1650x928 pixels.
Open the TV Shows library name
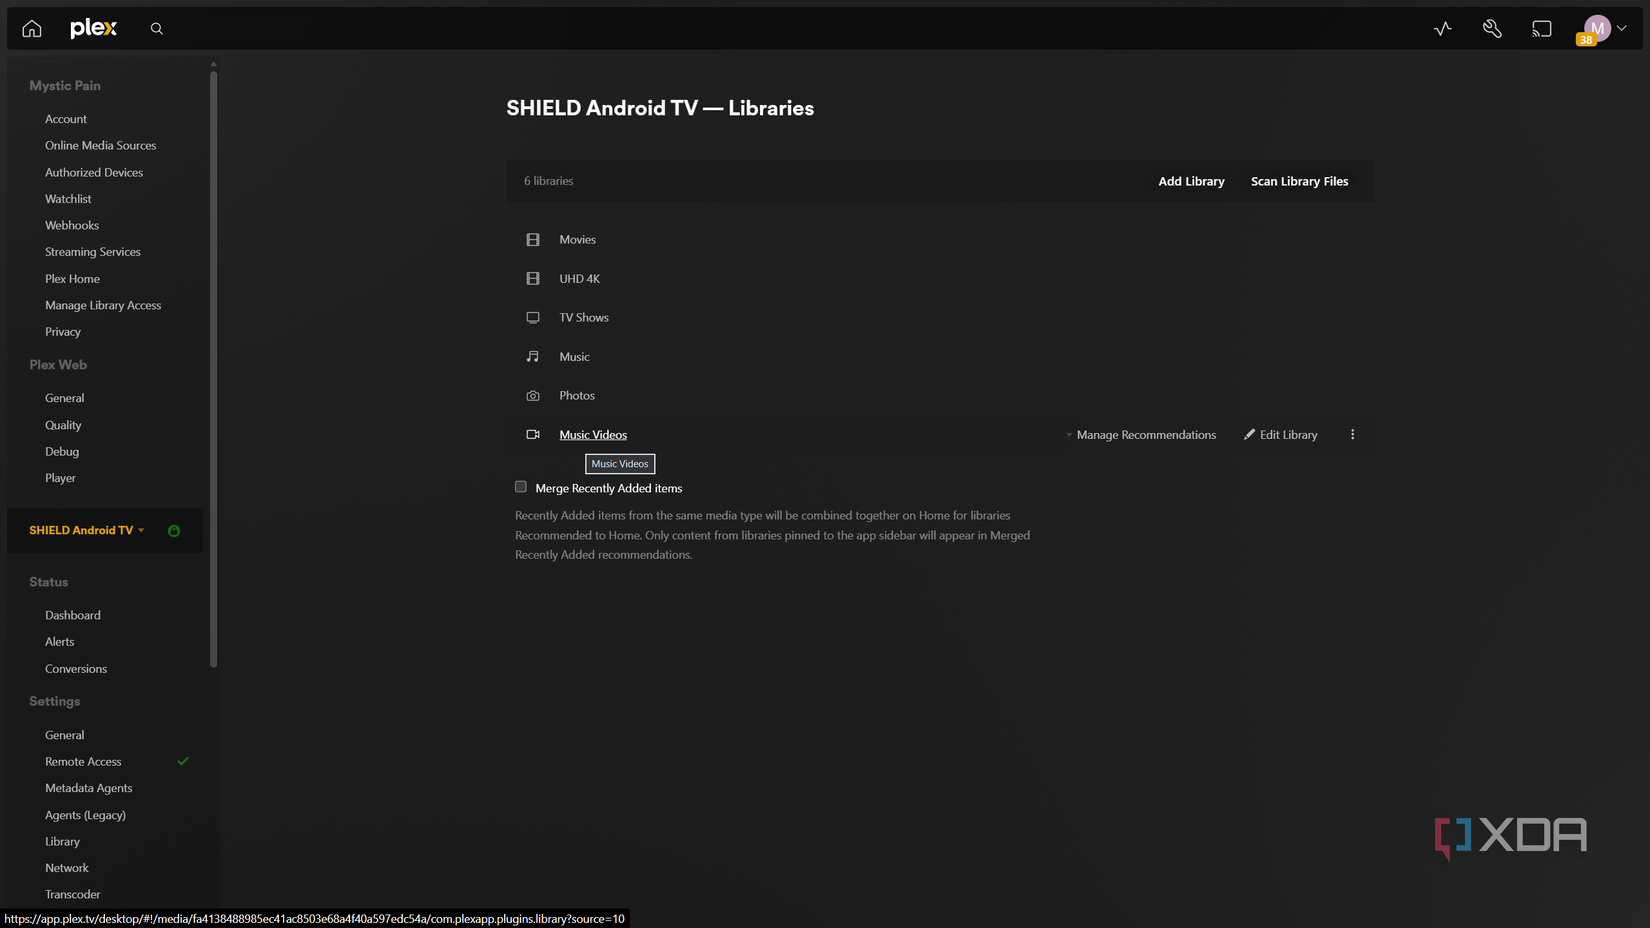tap(584, 318)
